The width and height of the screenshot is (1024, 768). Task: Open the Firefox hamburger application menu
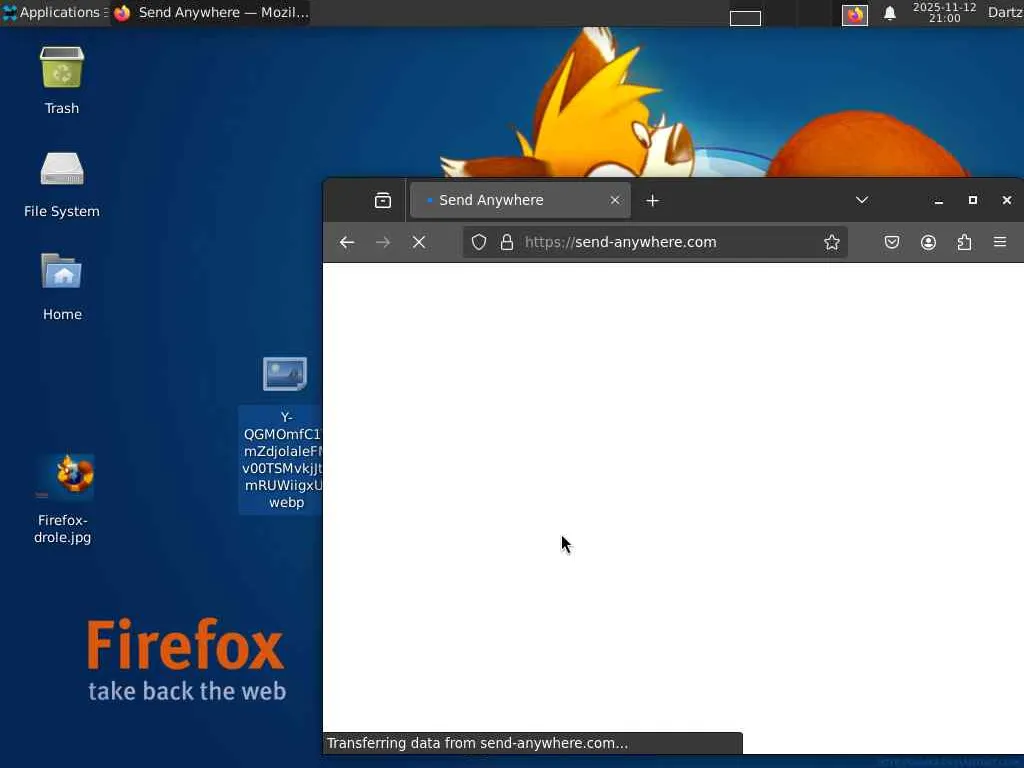[x=1000, y=242]
